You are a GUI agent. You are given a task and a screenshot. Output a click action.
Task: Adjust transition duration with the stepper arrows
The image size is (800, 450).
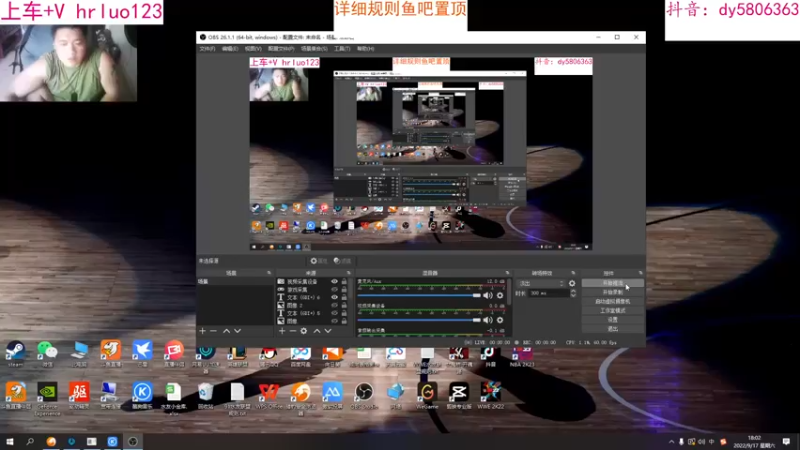(573, 293)
